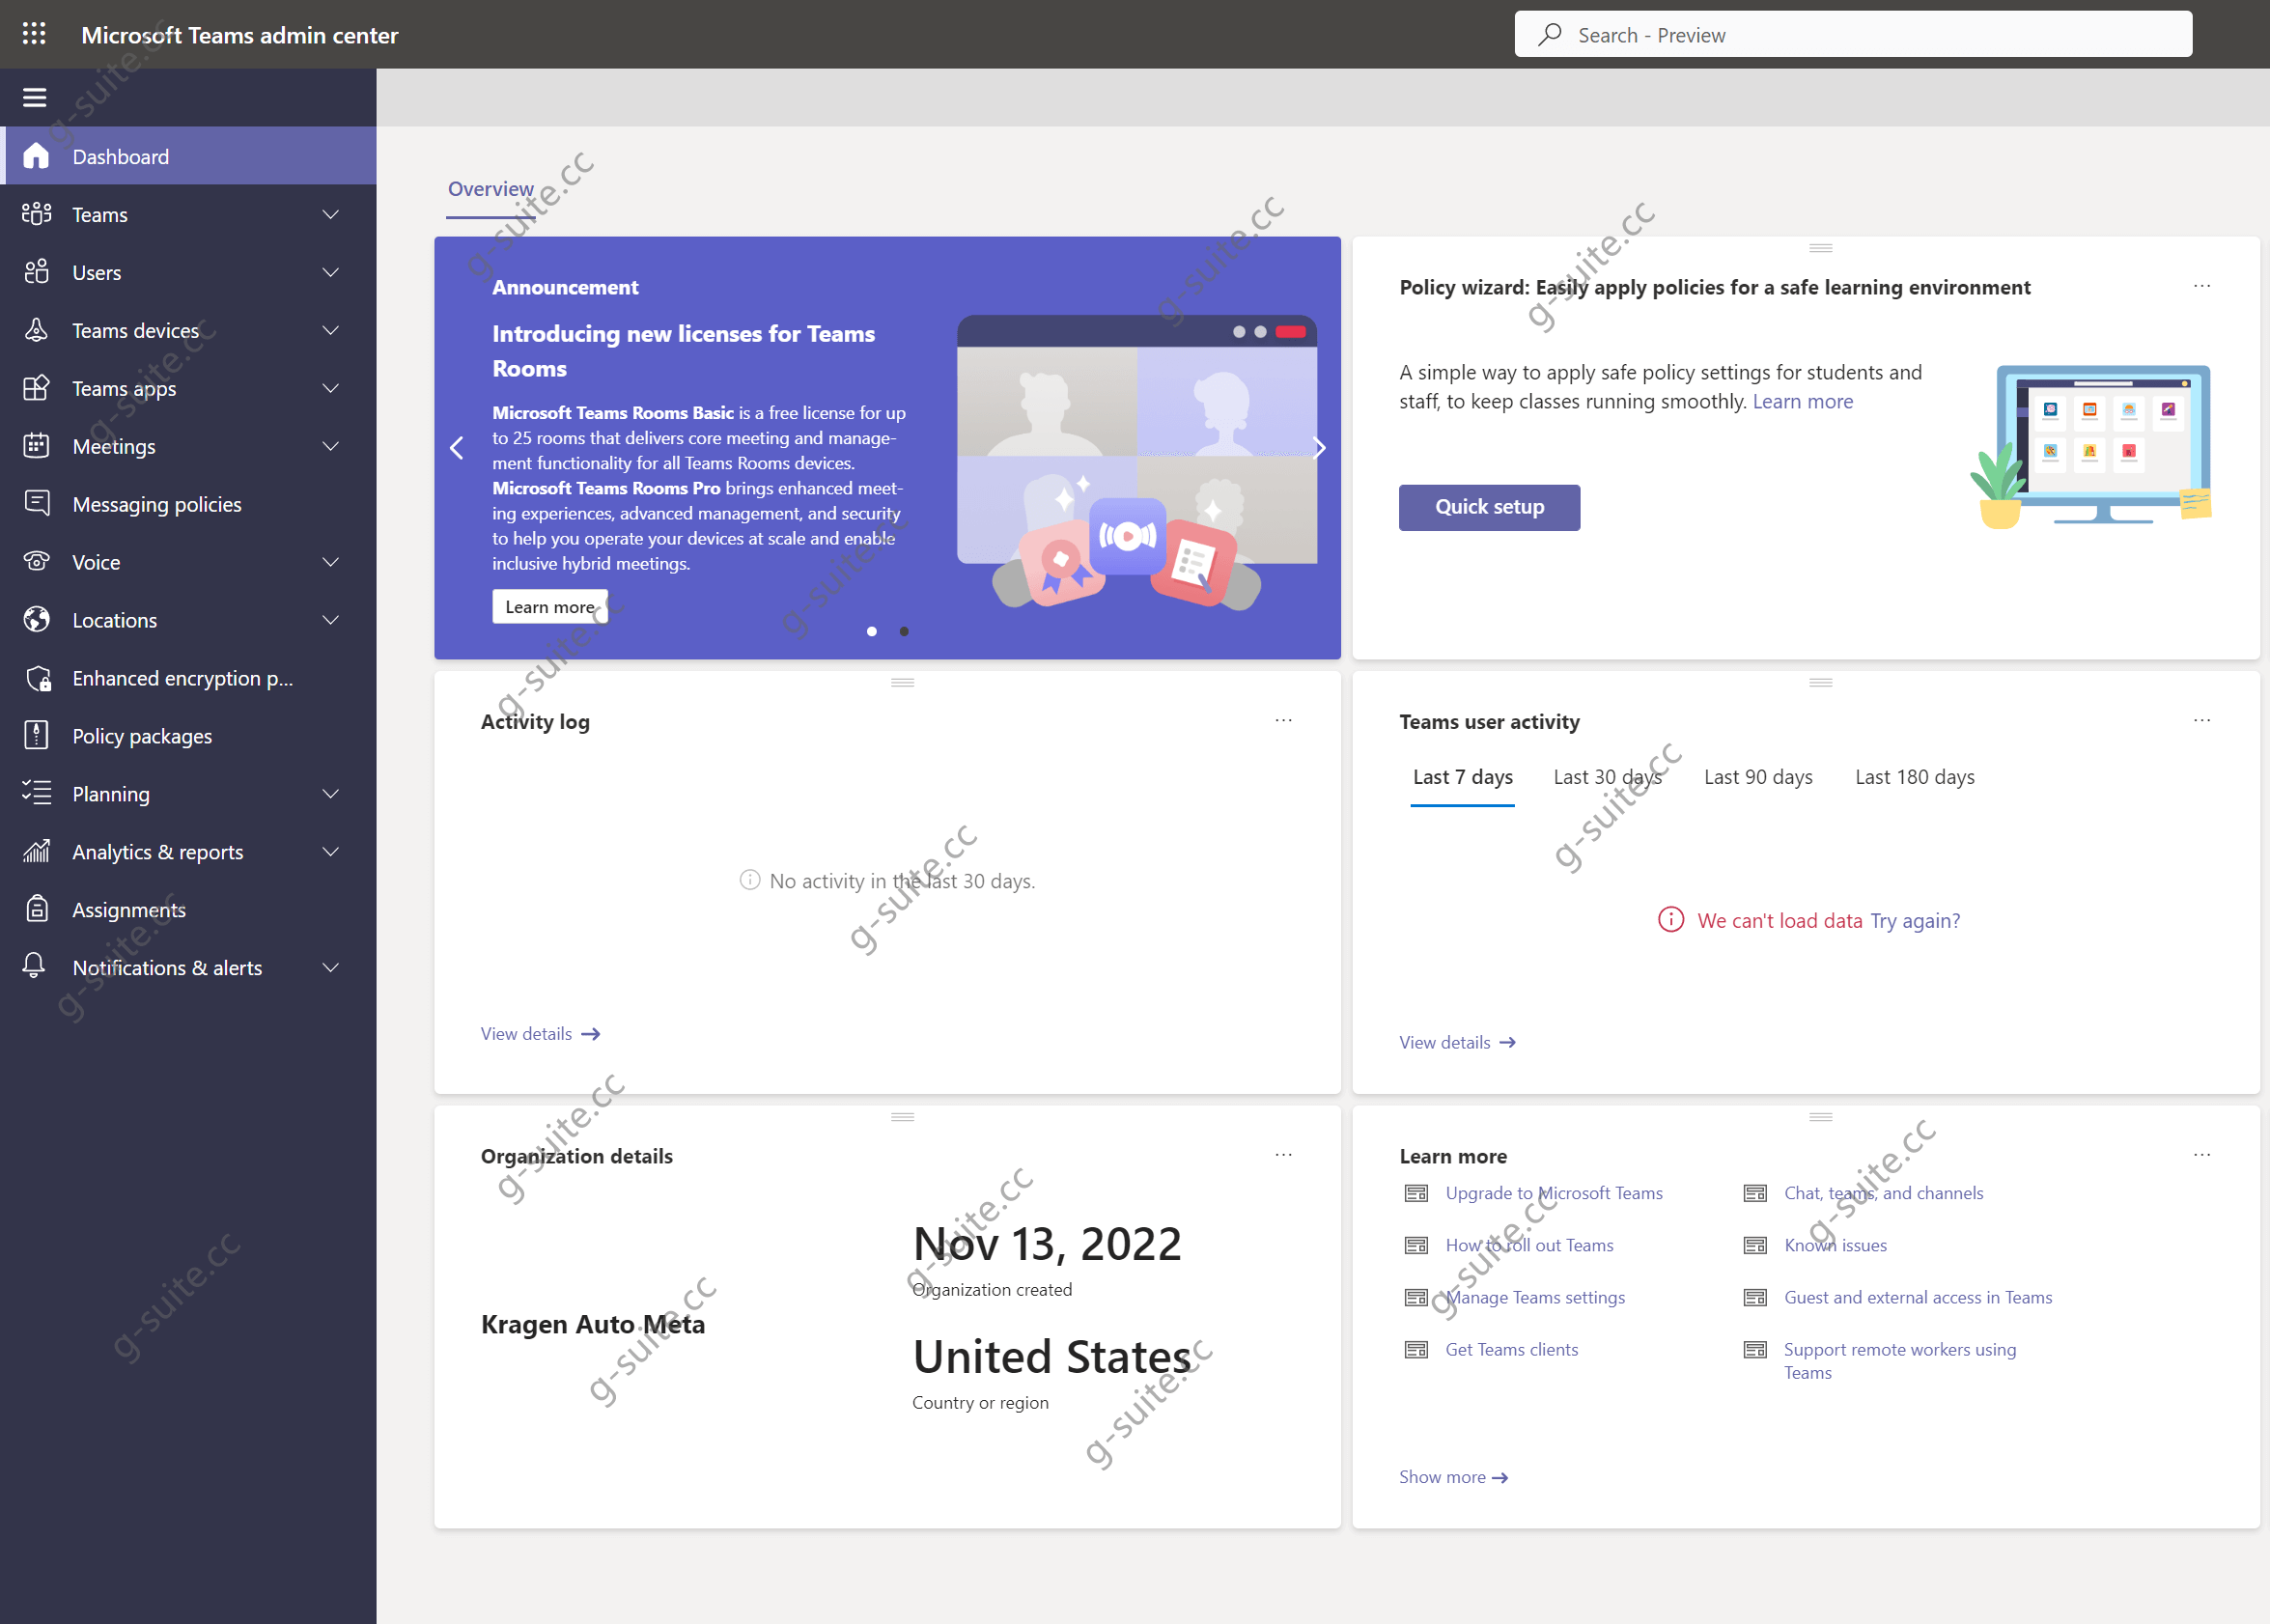Open View details in Activity log
Viewport: 2270px width, 1624px height.
540,1034
